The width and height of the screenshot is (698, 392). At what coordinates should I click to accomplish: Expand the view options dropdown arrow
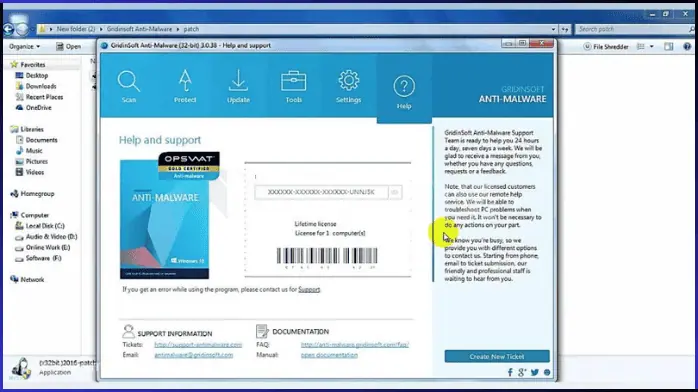click(x=652, y=47)
